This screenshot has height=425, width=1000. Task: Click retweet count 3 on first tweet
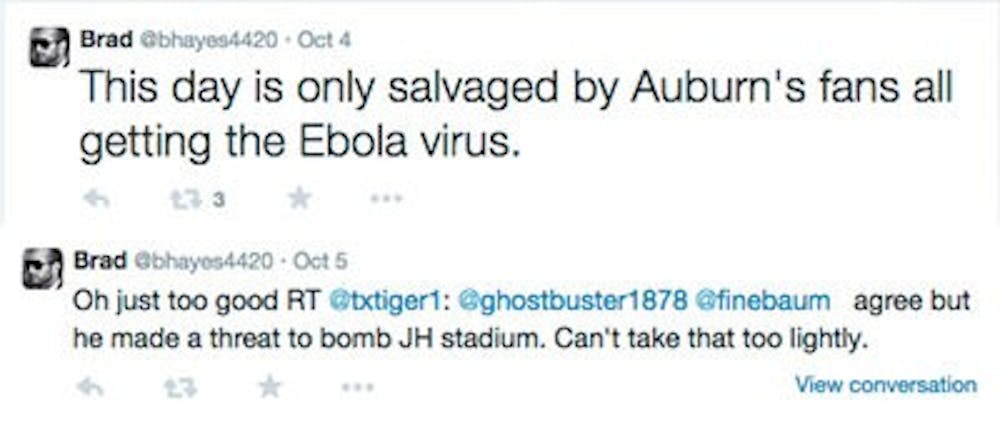(x=216, y=200)
